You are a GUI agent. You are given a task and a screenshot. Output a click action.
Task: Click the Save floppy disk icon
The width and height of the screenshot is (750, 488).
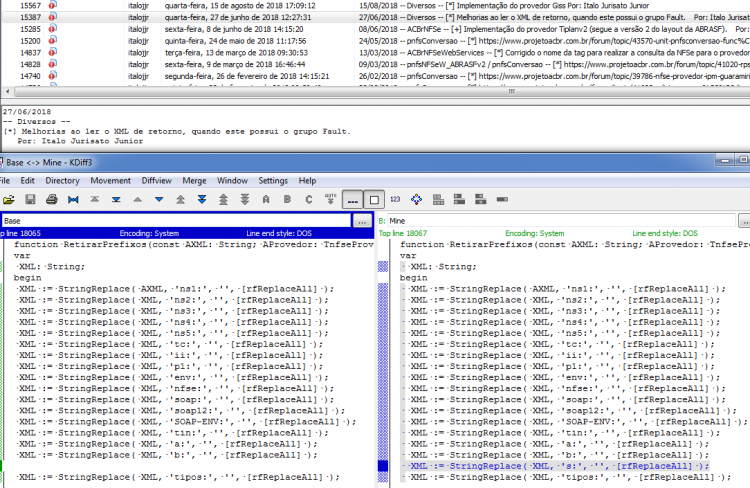(x=30, y=200)
